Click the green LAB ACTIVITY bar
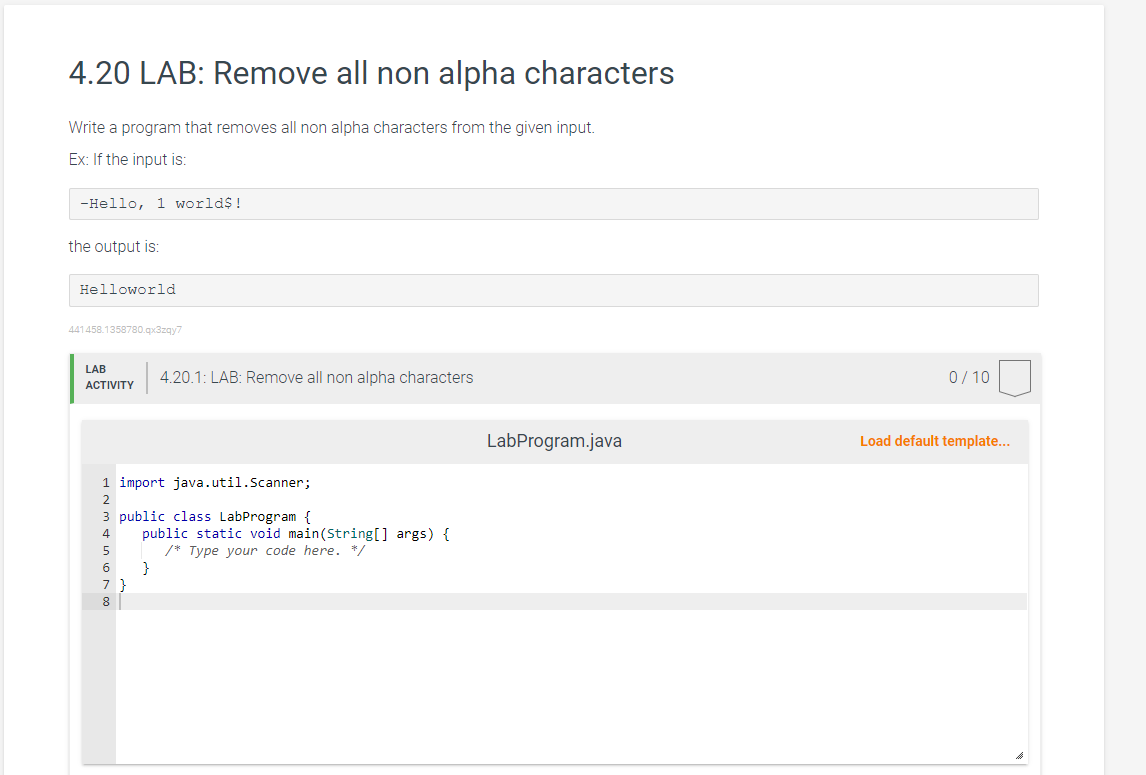This screenshot has height=775, width=1146. (x=70, y=377)
